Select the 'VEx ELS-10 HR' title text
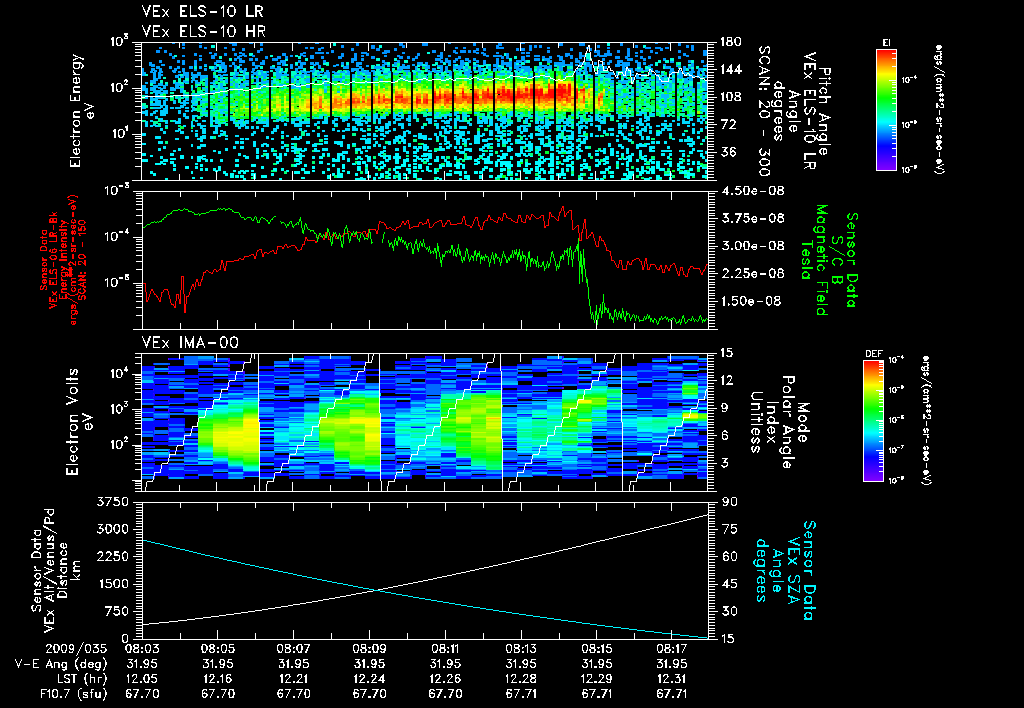 click(203, 31)
